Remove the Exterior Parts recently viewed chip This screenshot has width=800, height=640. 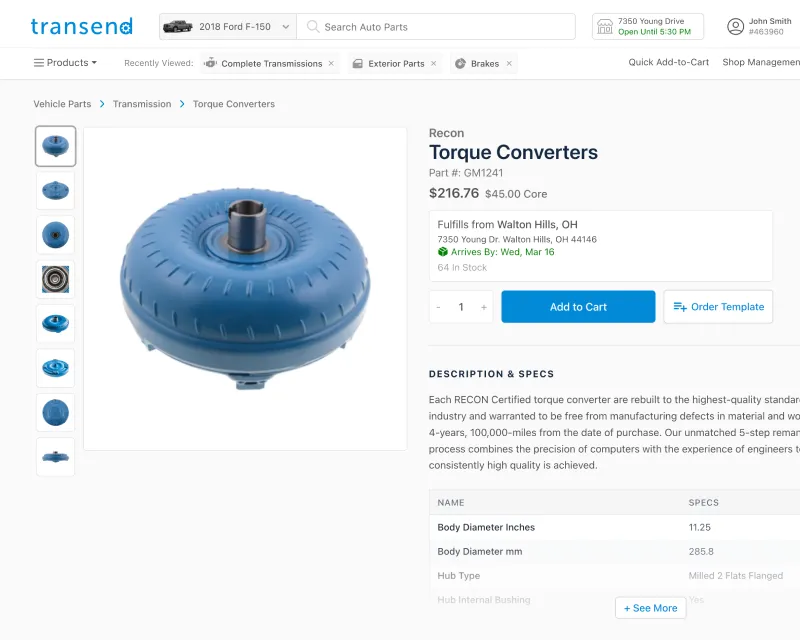[433, 62]
